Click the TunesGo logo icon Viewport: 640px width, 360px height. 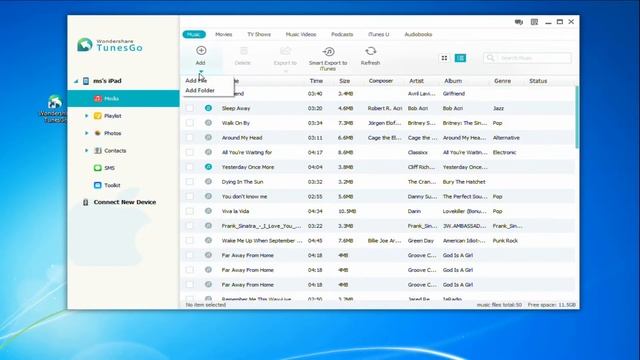(x=85, y=45)
